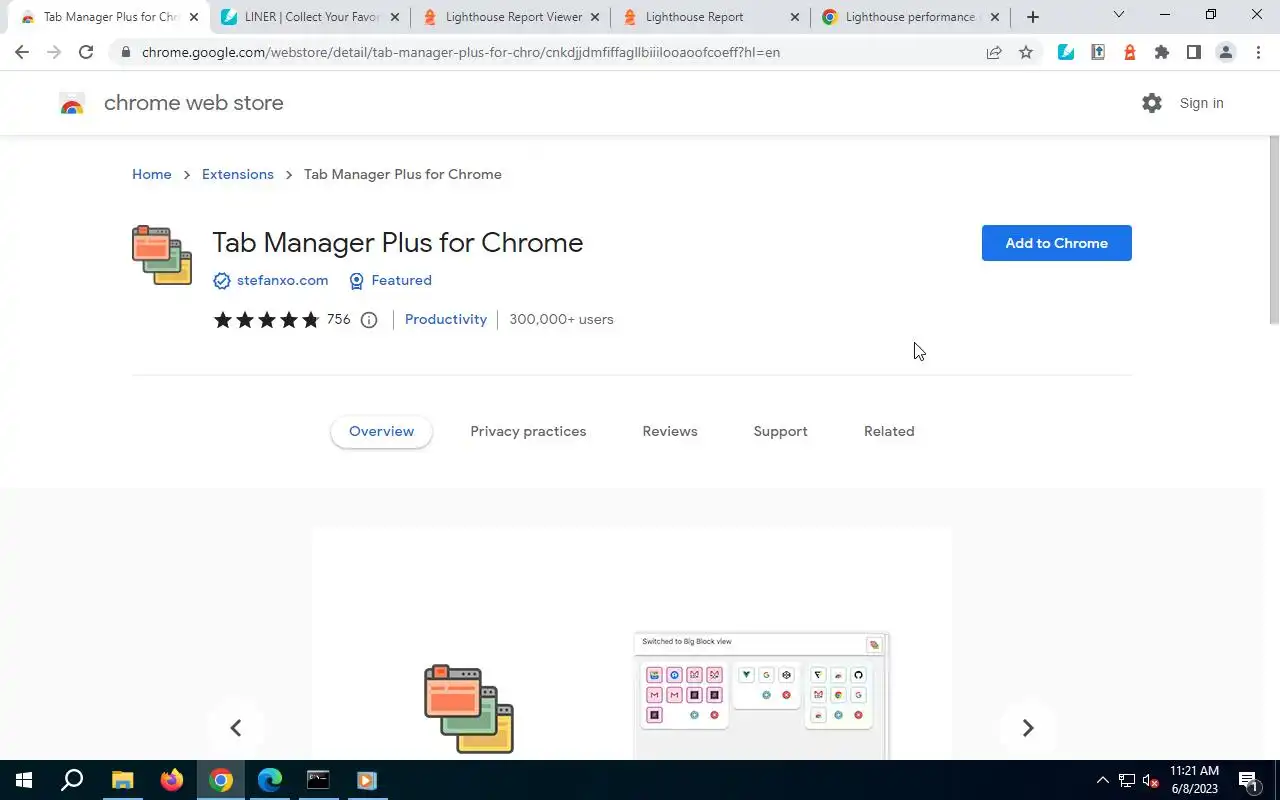Open tab search dropdown arrow
The image size is (1280, 800).
click(1119, 15)
